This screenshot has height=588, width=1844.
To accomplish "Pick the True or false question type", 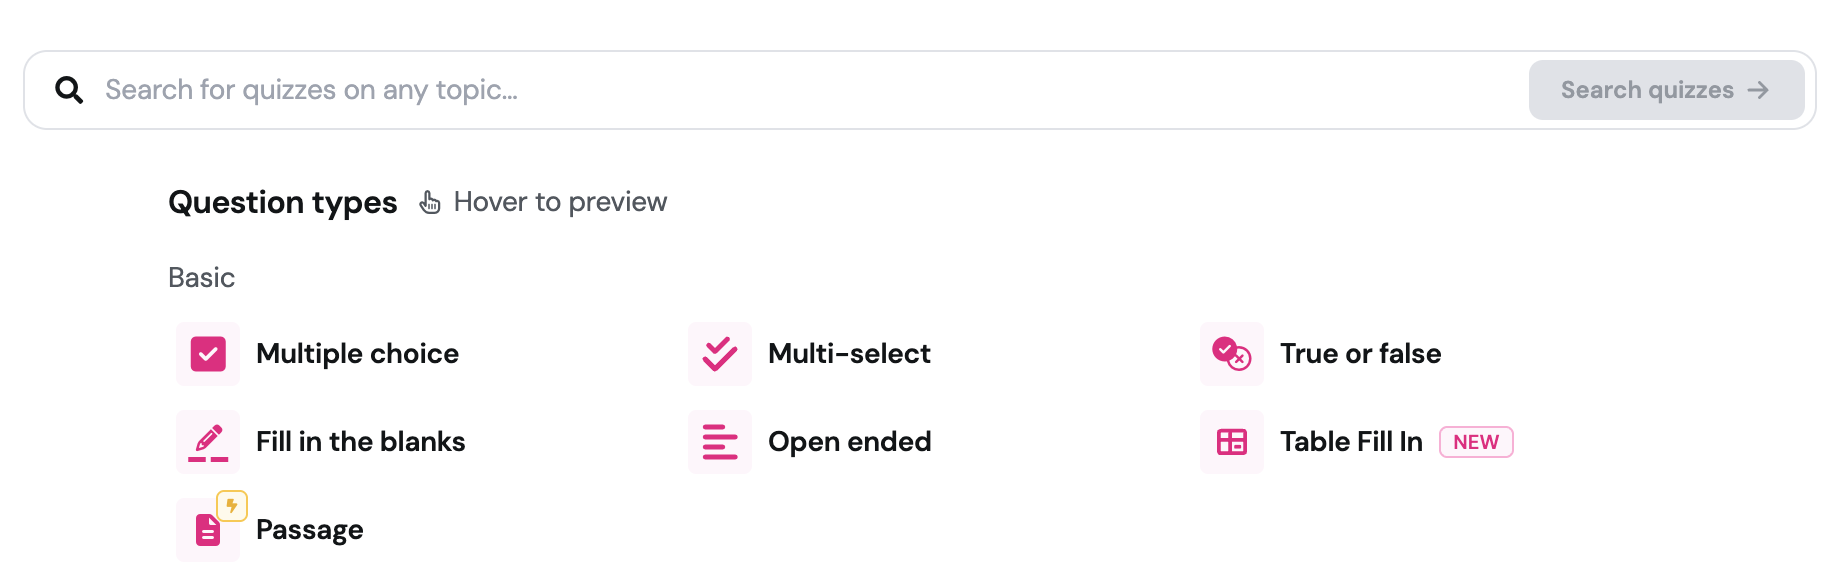I will 1360,354.
